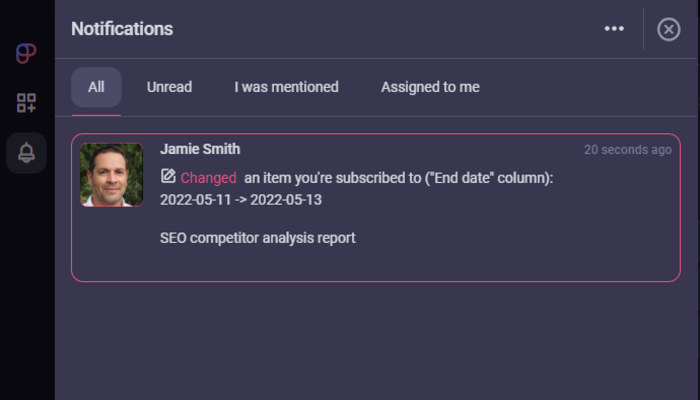
Task: Click the Jamie Smith name
Action: [200, 149]
